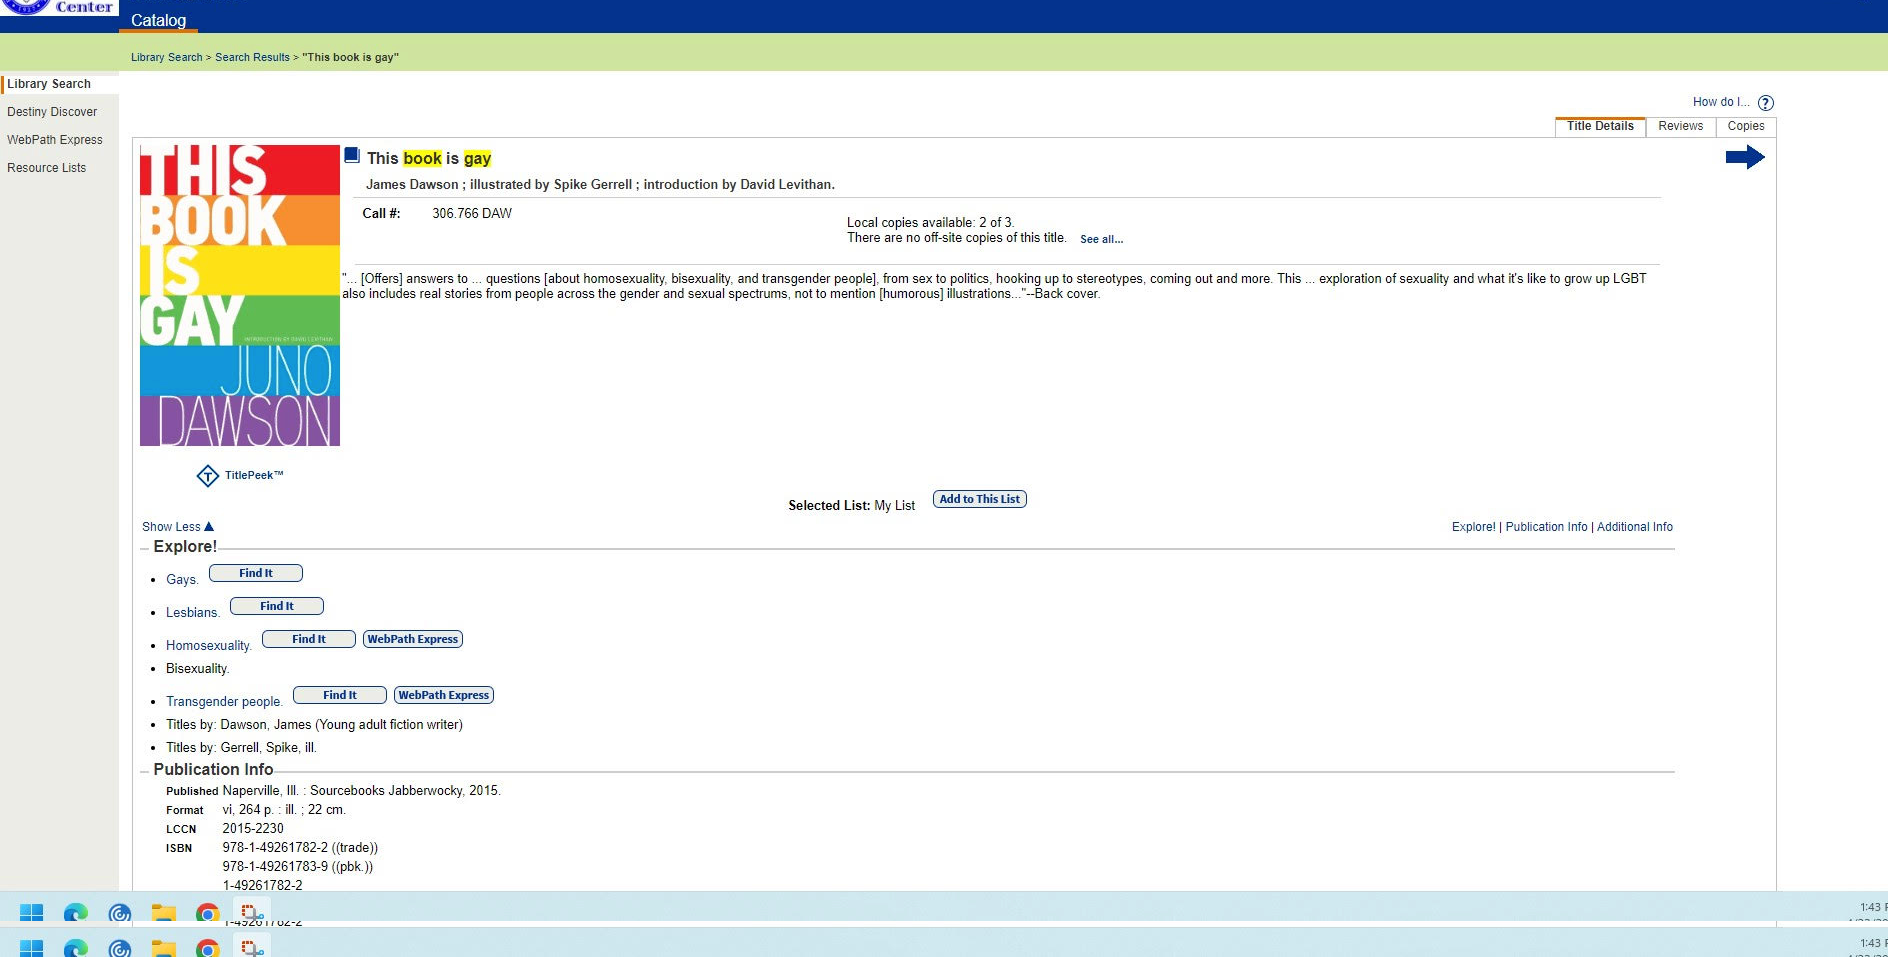The width and height of the screenshot is (1888, 957).
Task: Open the Homosexuality subject link
Action: coord(209,645)
